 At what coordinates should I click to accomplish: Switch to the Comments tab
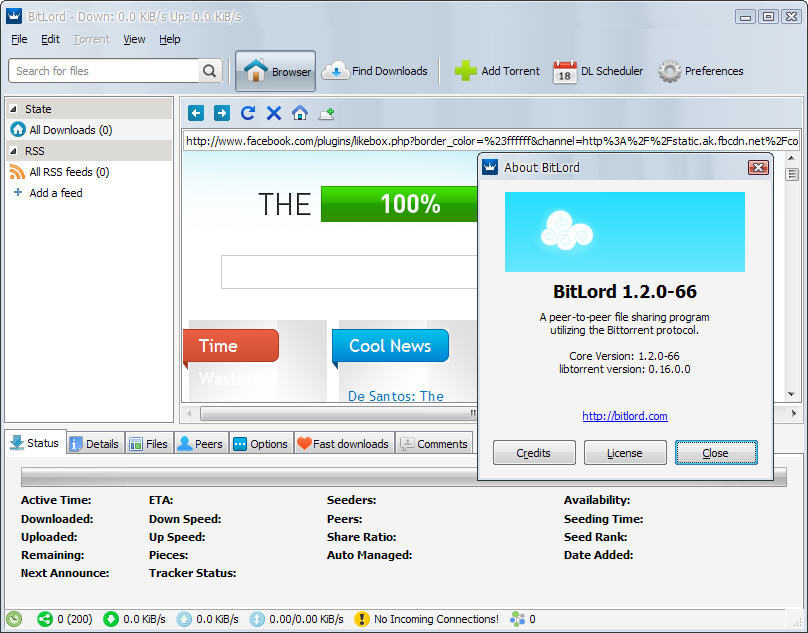[434, 444]
